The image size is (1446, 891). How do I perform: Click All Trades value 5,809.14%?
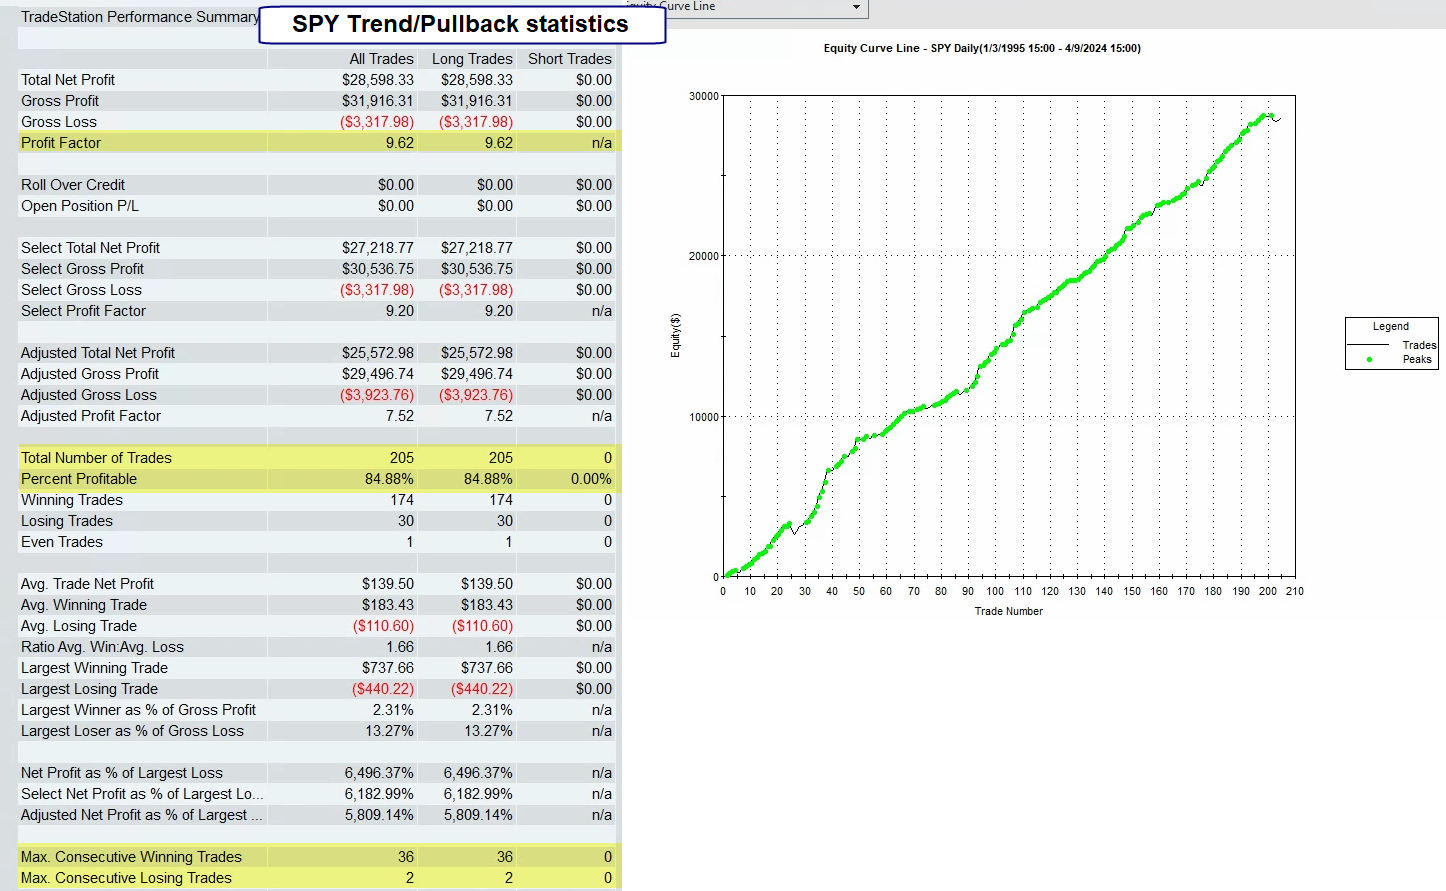(379, 815)
